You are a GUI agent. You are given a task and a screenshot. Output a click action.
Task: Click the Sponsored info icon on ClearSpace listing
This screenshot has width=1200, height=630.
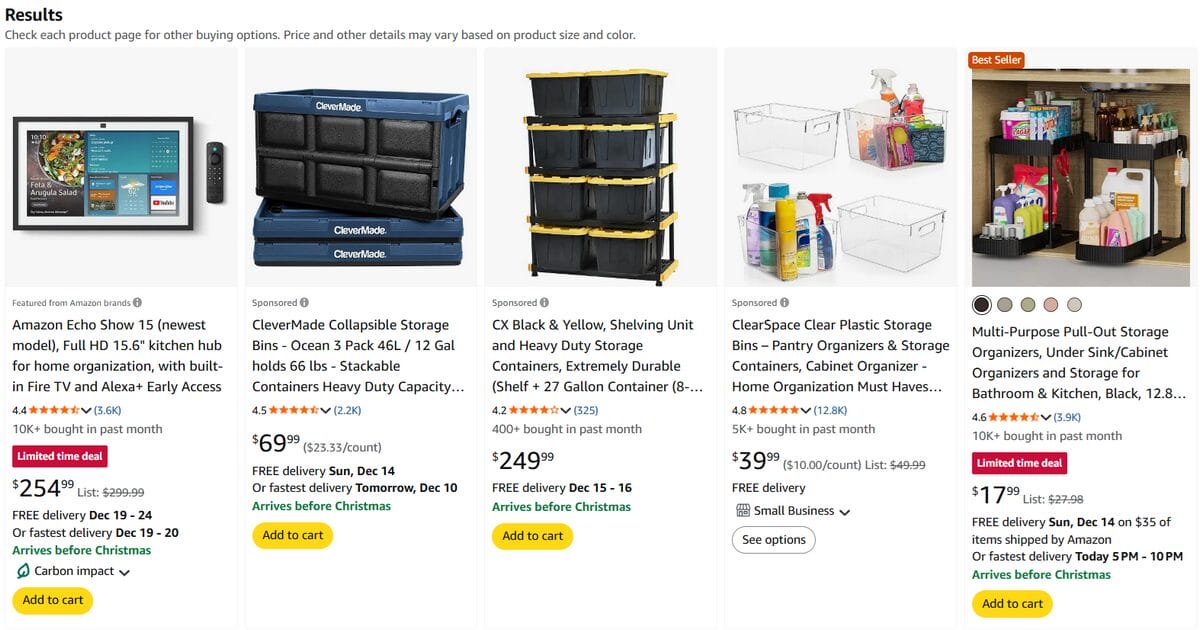[x=783, y=302]
